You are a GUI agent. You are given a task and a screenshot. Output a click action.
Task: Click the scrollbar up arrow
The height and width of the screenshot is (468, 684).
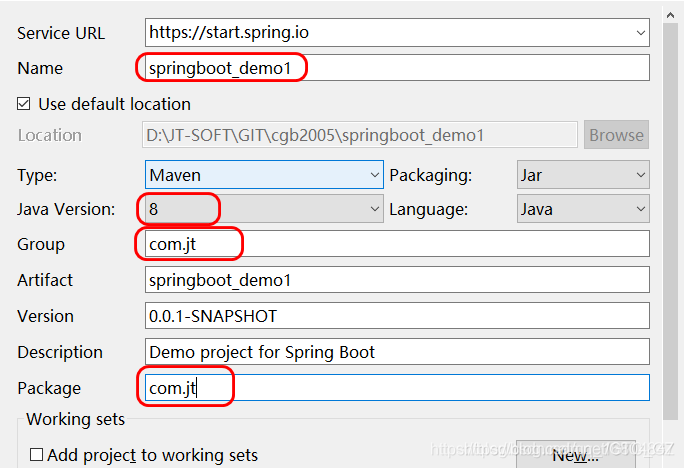click(x=671, y=15)
